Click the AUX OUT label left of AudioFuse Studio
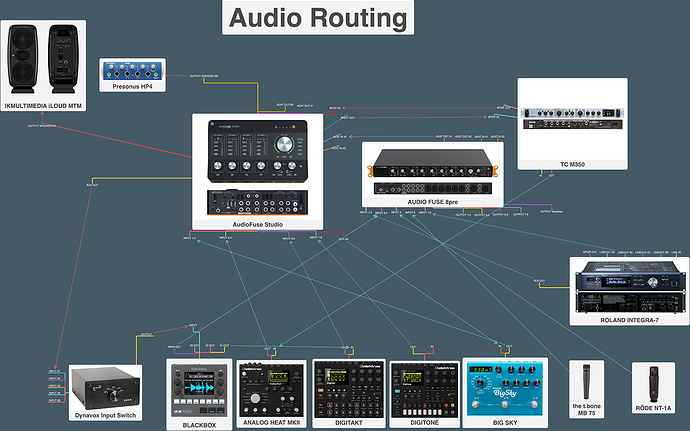 [x=92, y=185]
